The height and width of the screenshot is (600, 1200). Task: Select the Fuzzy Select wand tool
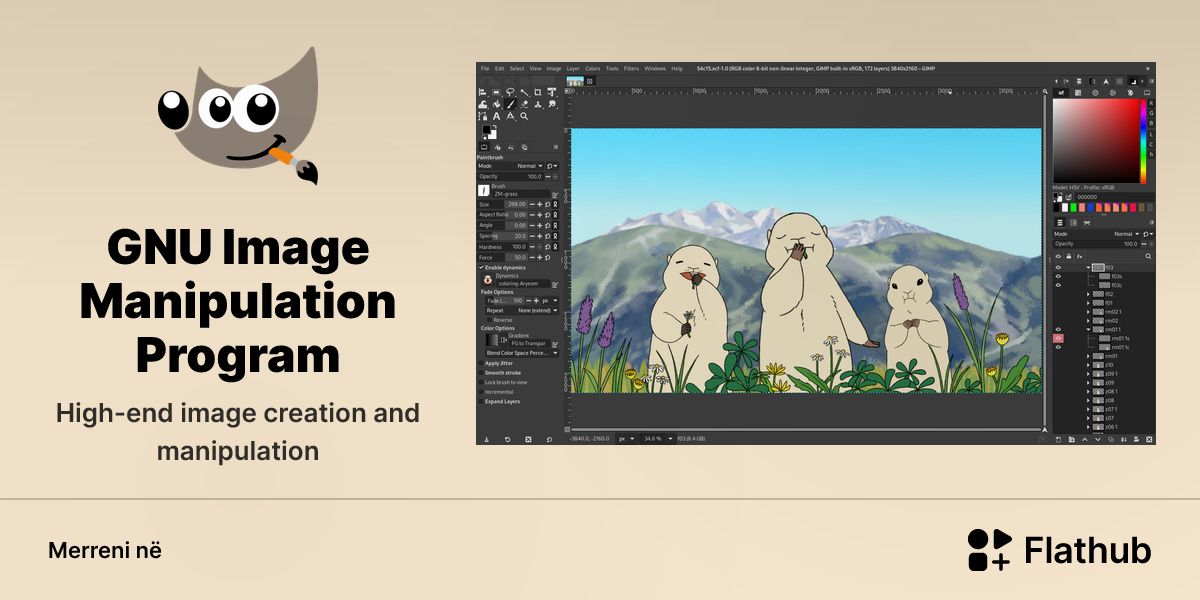[x=524, y=92]
